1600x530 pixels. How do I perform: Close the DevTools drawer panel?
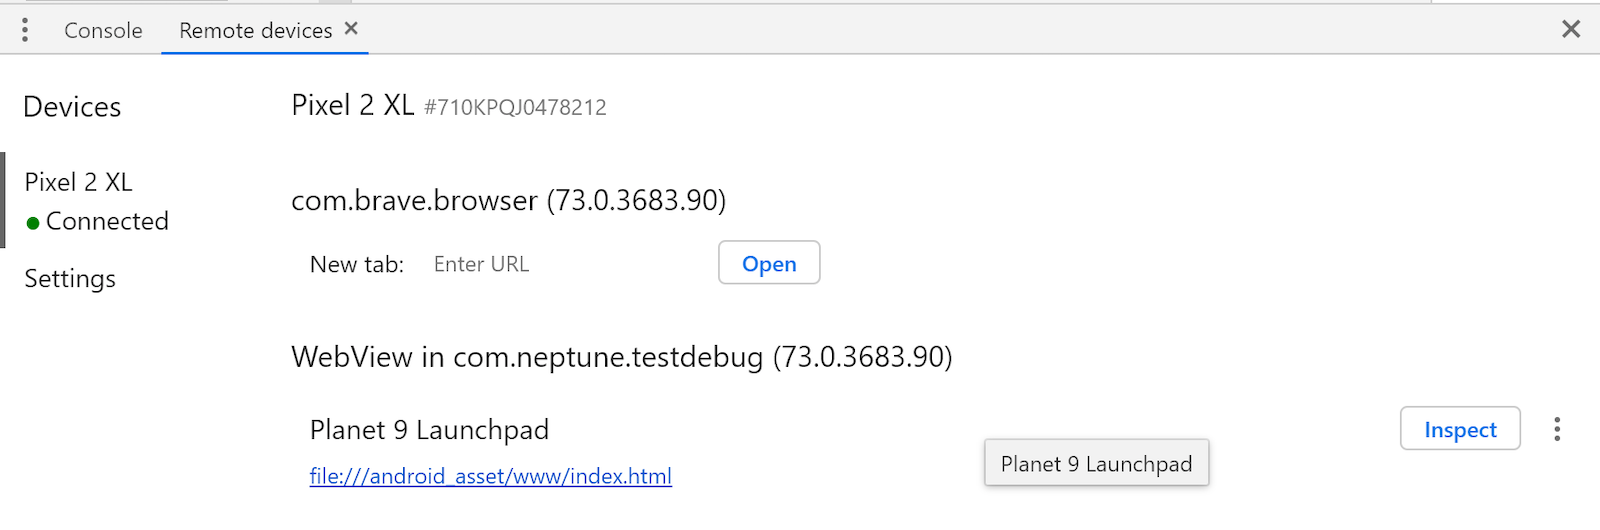(1571, 29)
